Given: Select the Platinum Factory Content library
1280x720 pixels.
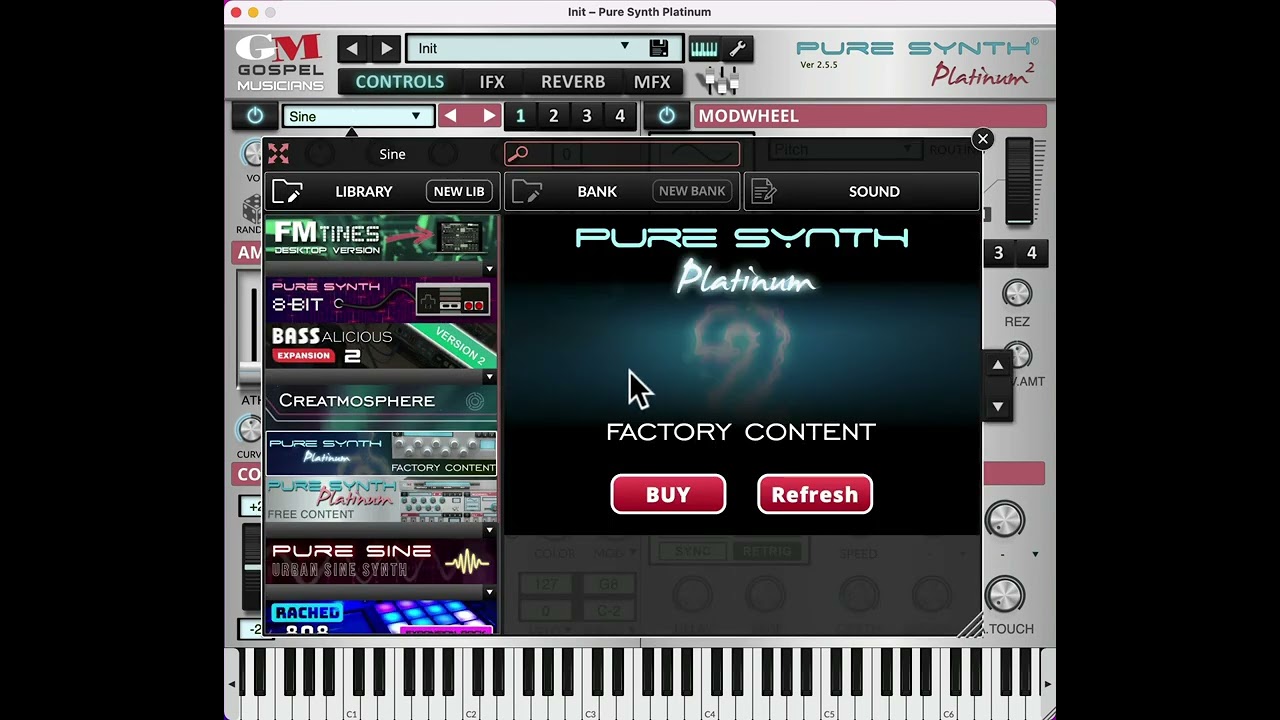Looking at the screenshot, I should [x=381, y=453].
